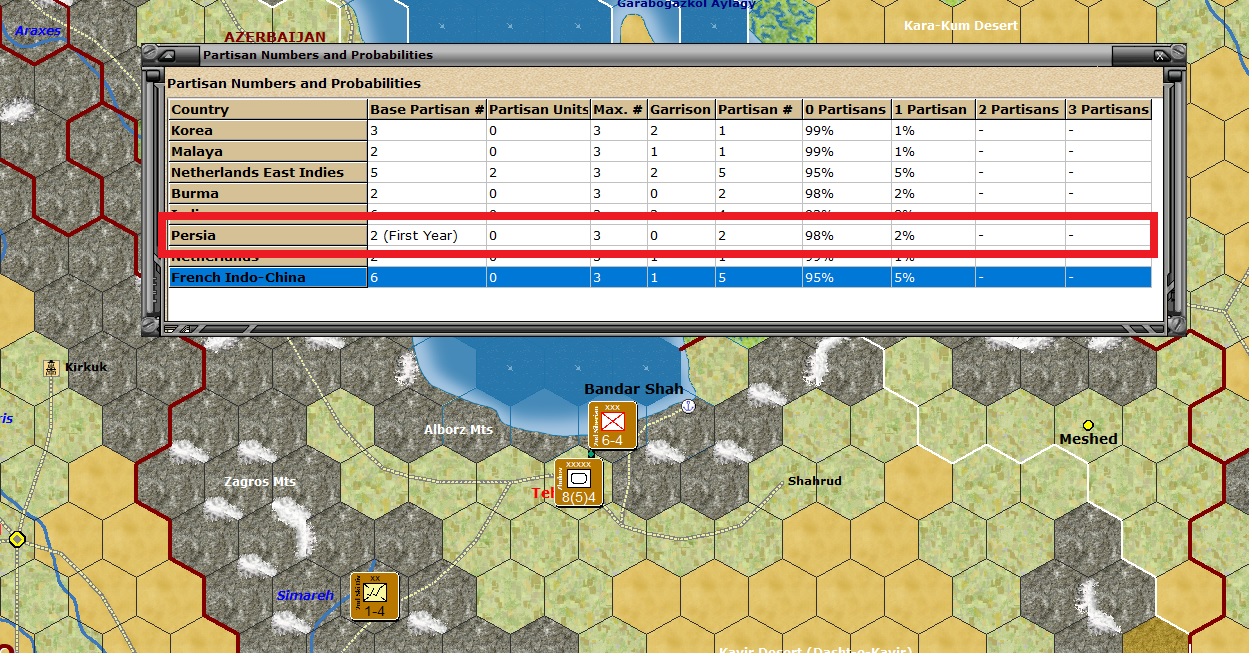Click the window title bar text
The height and width of the screenshot is (656, 1252).
pos(318,55)
